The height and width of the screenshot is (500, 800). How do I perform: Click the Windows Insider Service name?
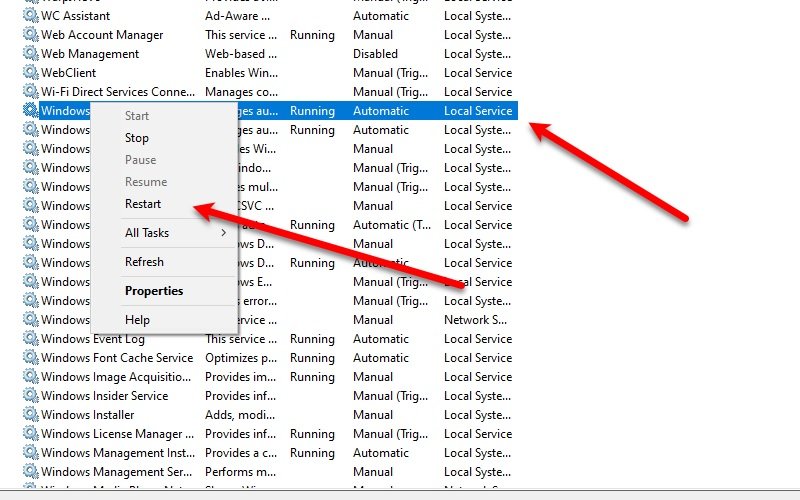click(105, 395)
